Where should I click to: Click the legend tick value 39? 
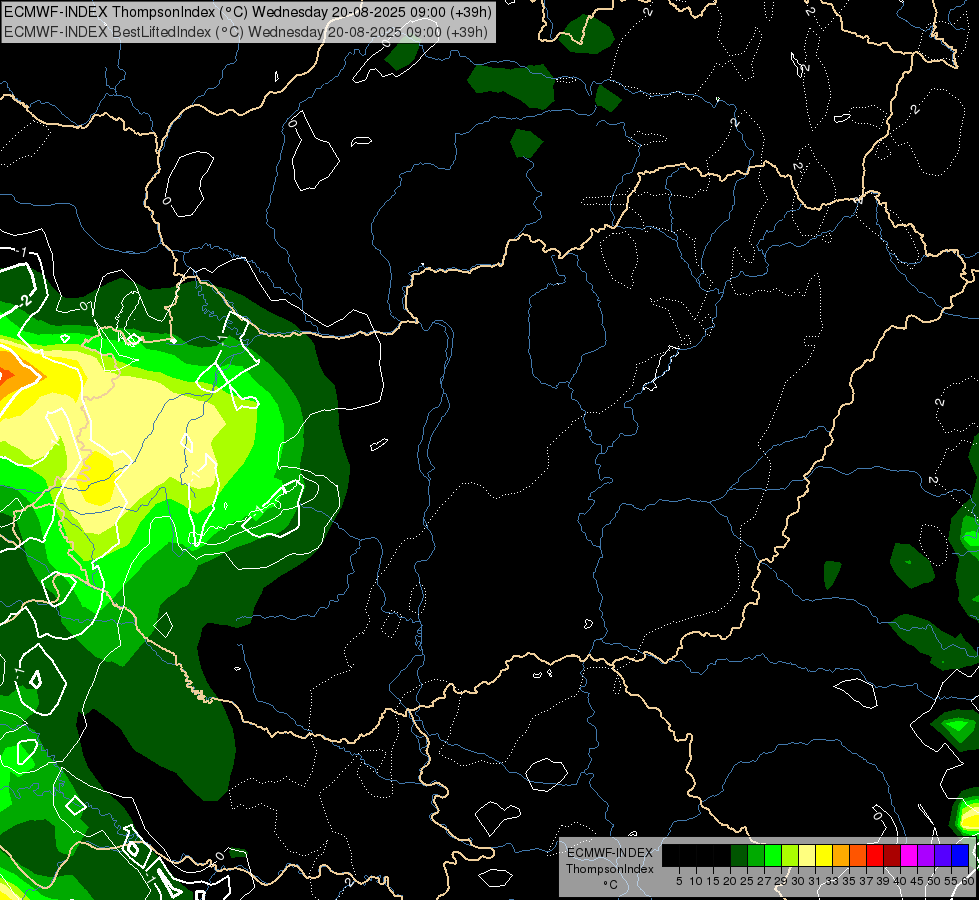[x=883, y=881]
